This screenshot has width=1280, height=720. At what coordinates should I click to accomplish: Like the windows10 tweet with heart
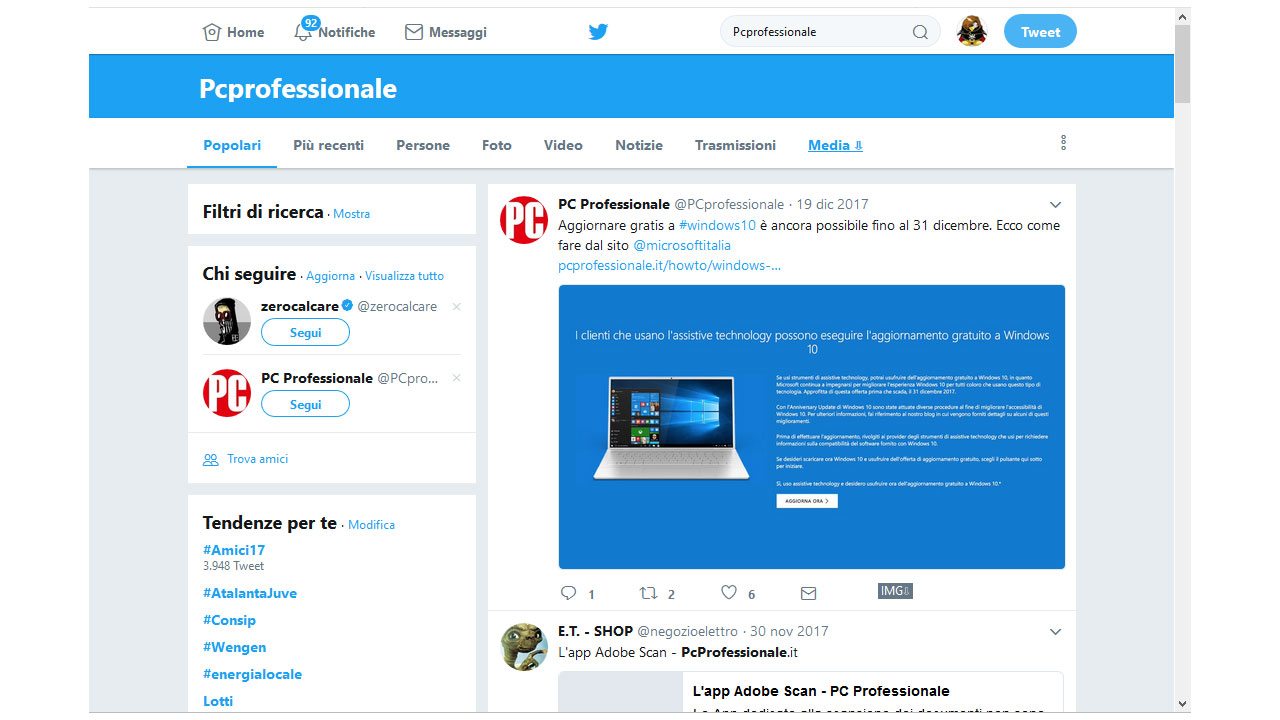coord(729,593)
